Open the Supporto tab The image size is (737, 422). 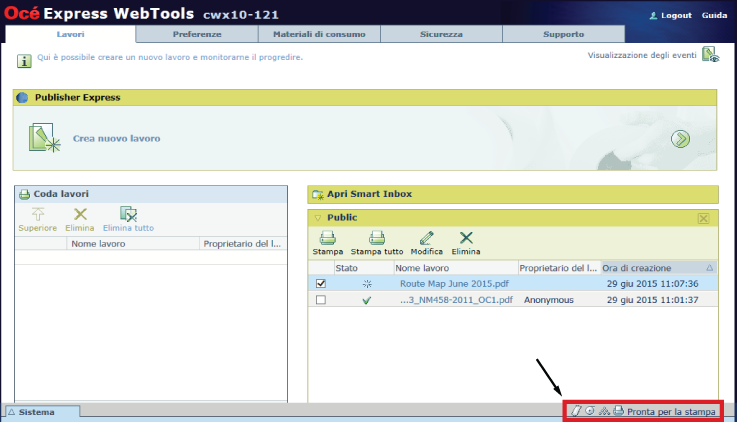point(564,34)
